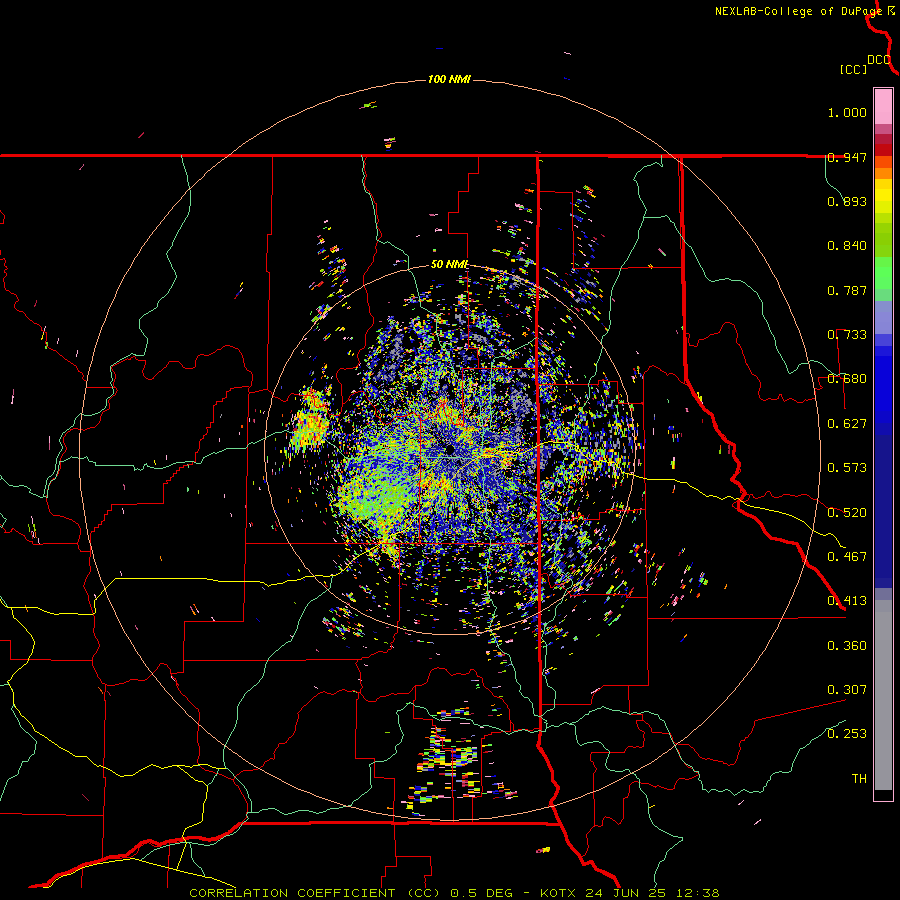
Task: Click the TH threshold label on scale
Action: coord(859,779)
